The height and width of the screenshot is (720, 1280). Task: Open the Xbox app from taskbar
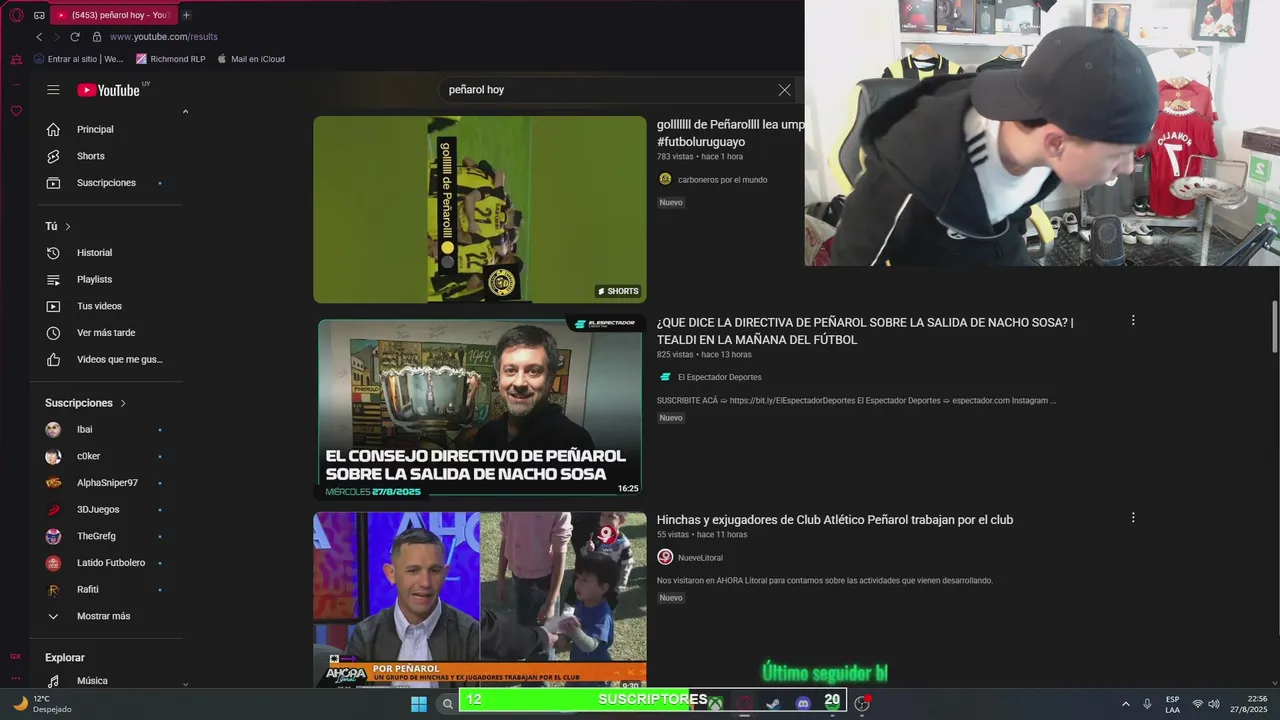point(716,703)
